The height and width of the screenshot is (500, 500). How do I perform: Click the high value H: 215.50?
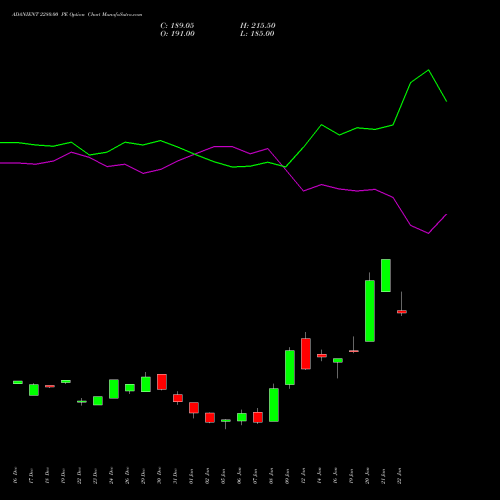coord(258,26)
